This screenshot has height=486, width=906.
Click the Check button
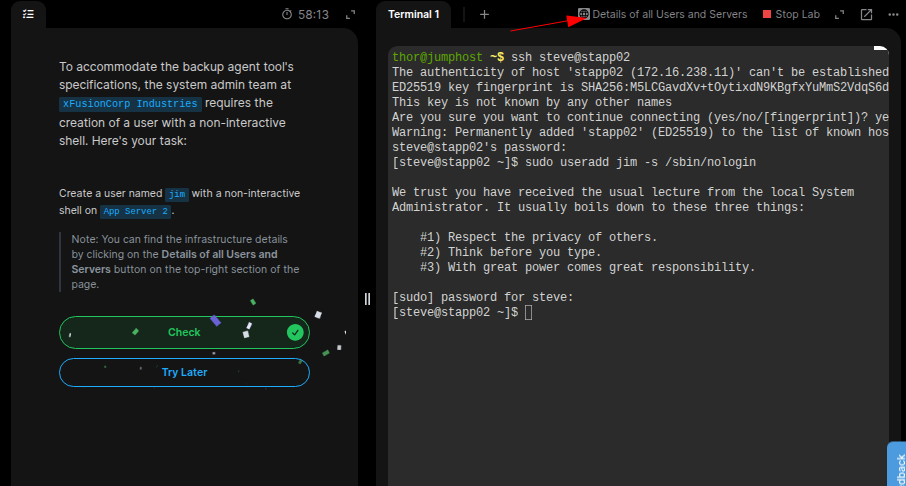[184, 332]
